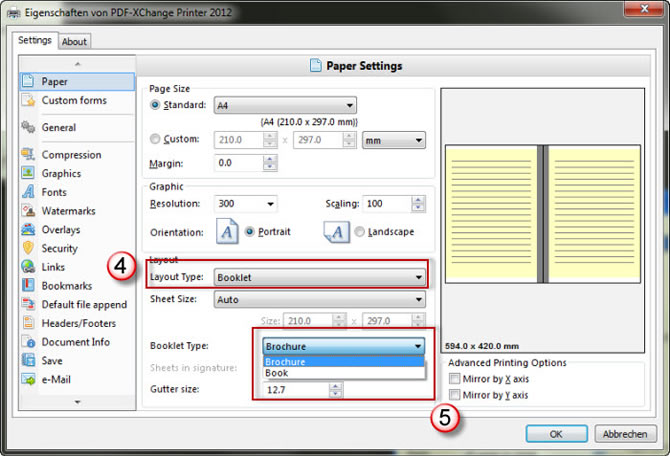This screenshot has height=456, width=670.
Task: Click the Gutter size field
Action: coord(296,390)
